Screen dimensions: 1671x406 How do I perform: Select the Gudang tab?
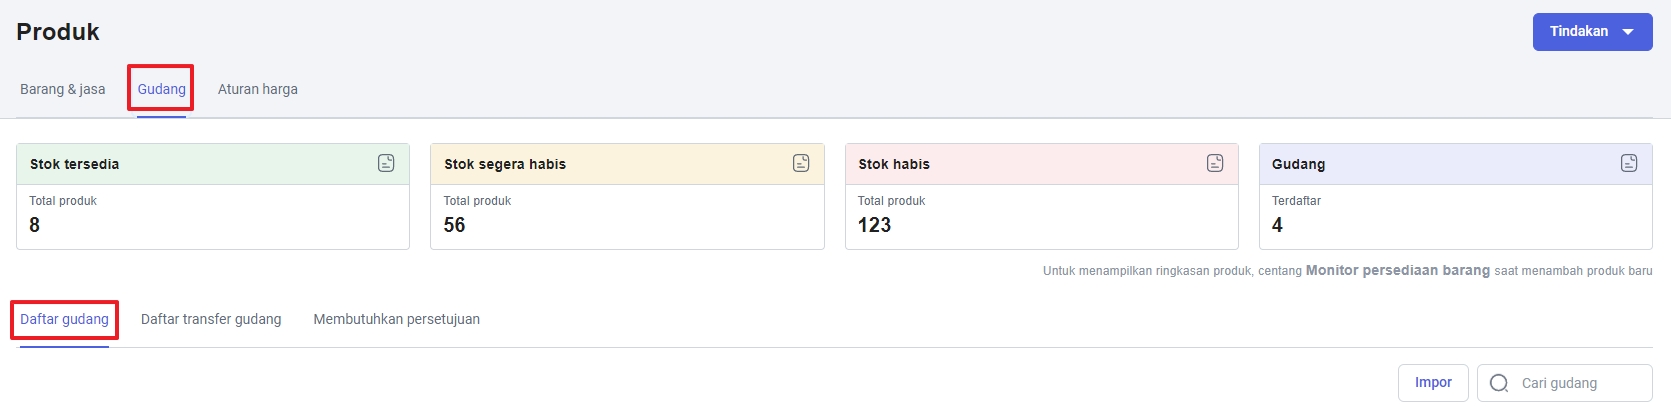tap(161, 89)
